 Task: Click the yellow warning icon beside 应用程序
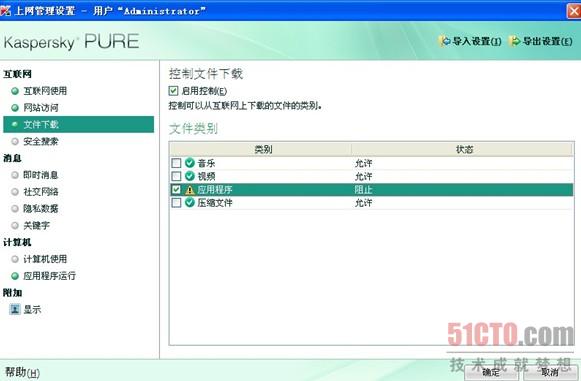190,190
